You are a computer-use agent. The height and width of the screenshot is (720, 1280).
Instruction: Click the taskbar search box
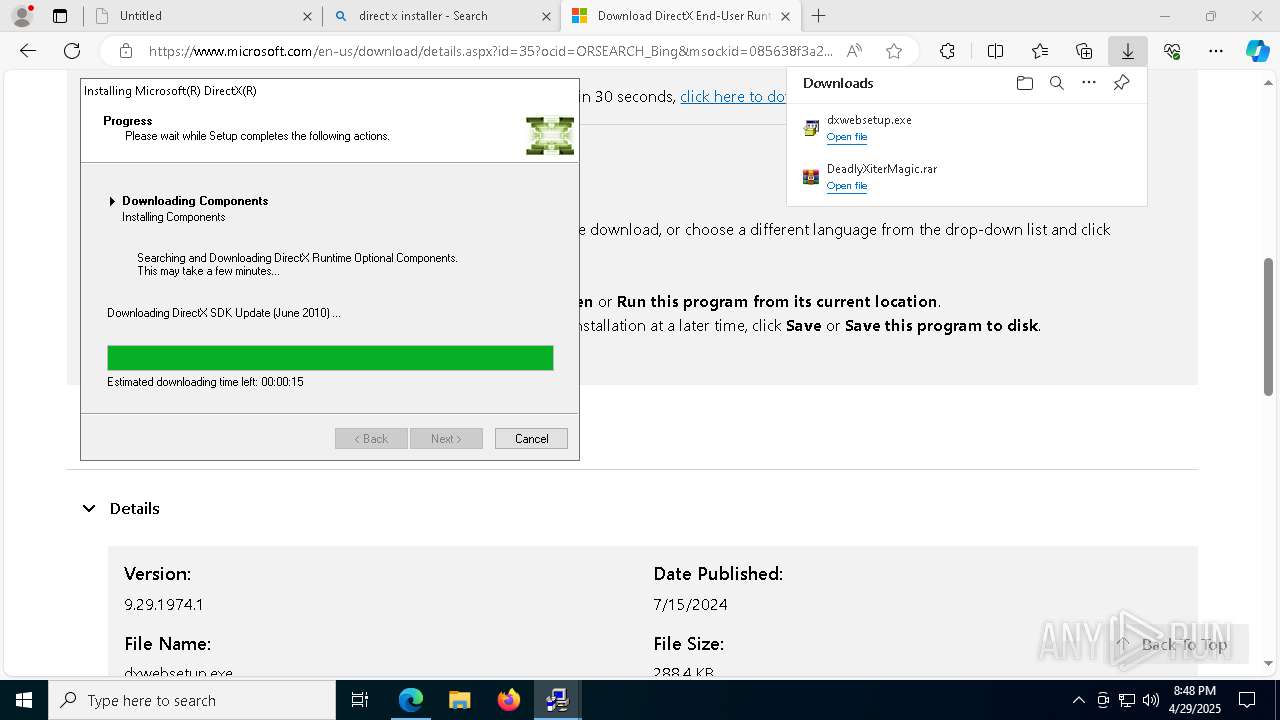click(x=192, y=700)
